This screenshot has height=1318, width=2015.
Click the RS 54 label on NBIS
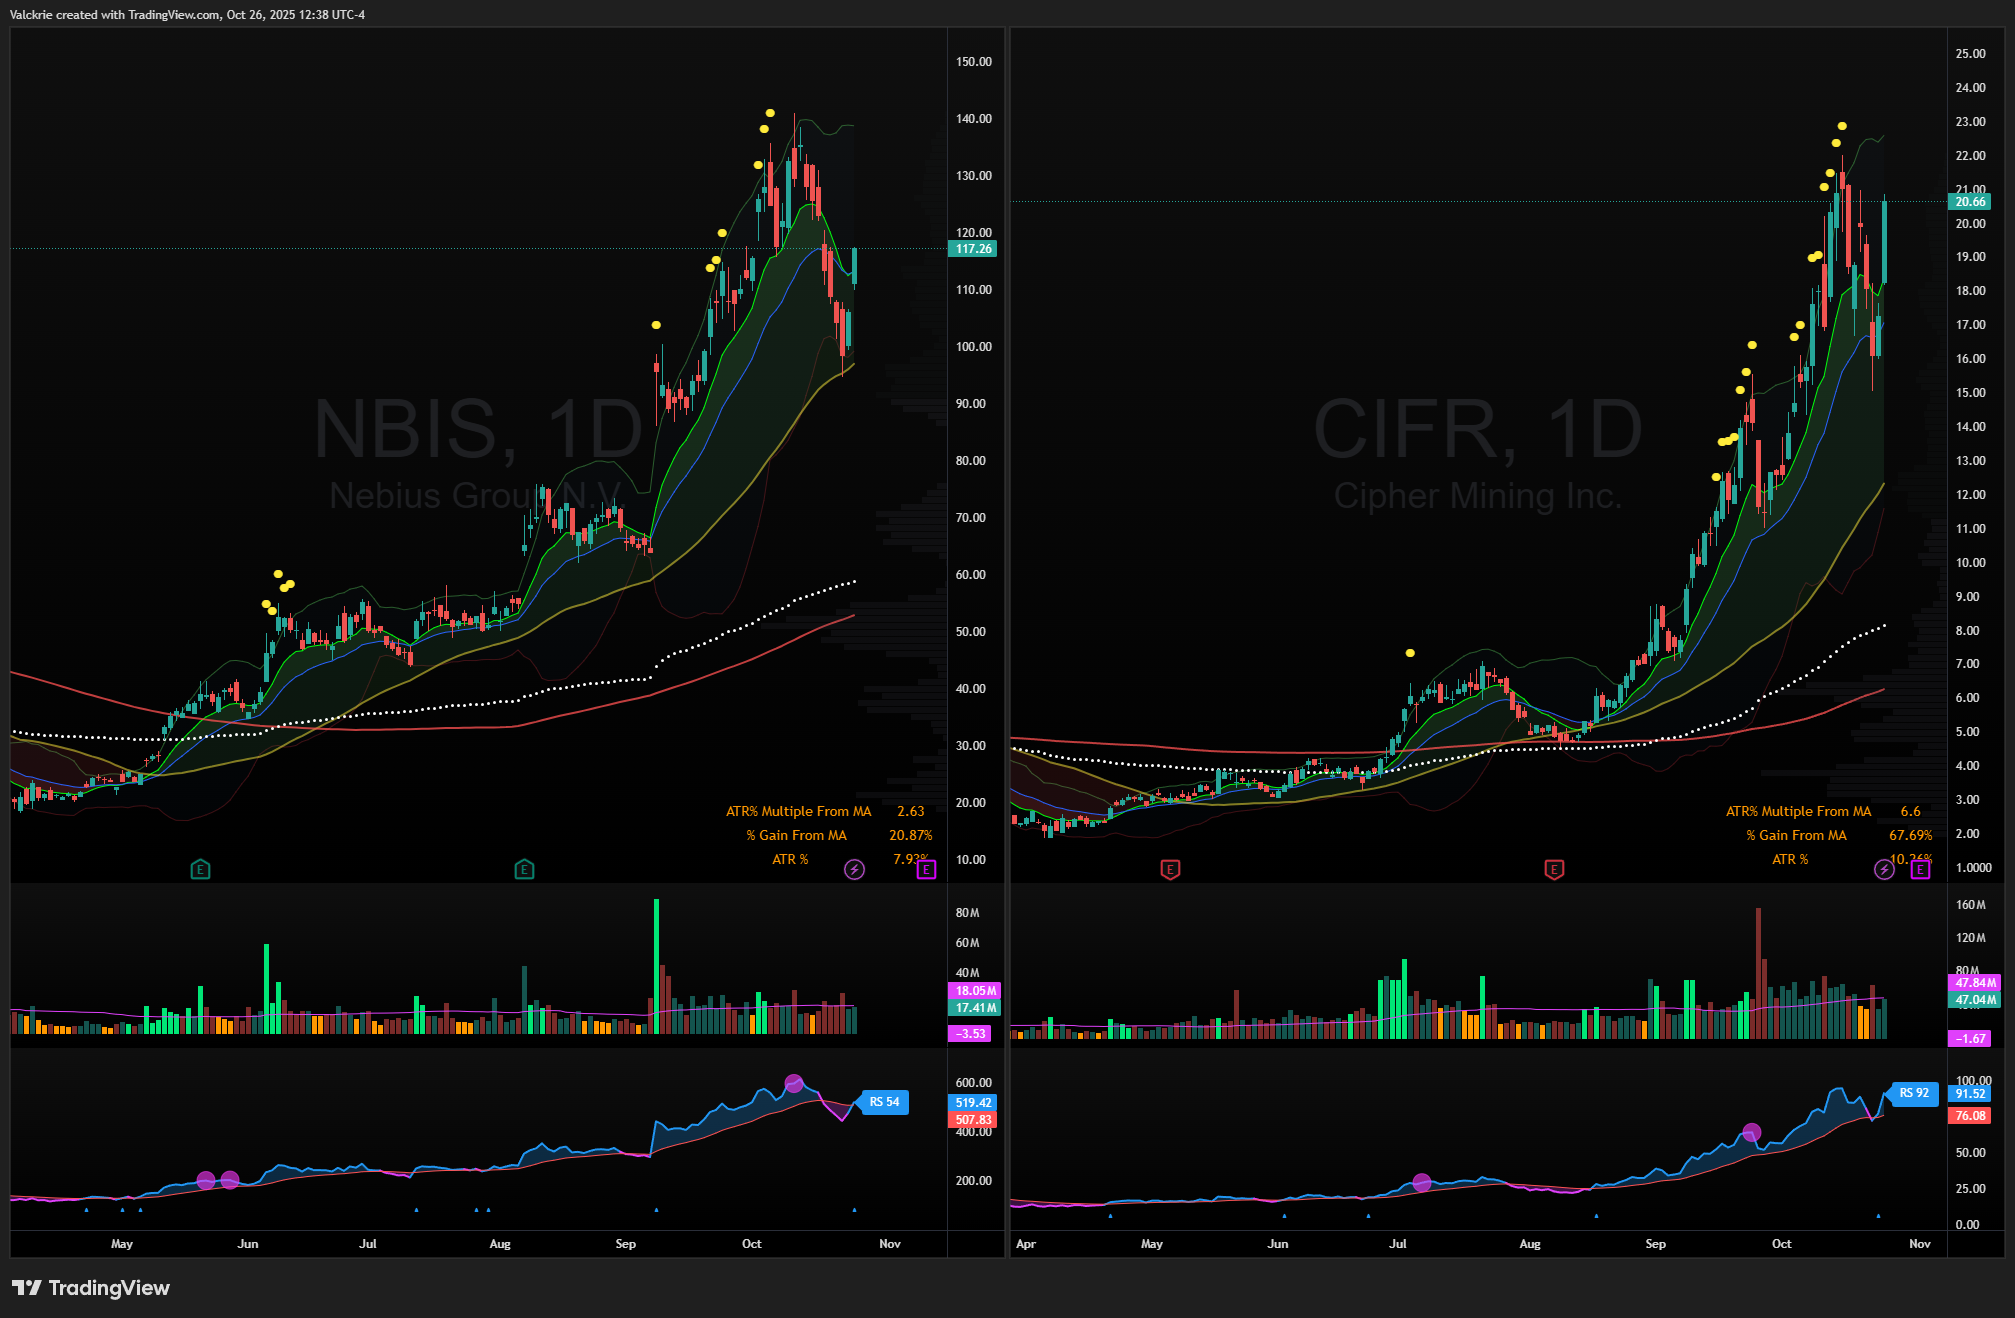(x=884, y=1102)
